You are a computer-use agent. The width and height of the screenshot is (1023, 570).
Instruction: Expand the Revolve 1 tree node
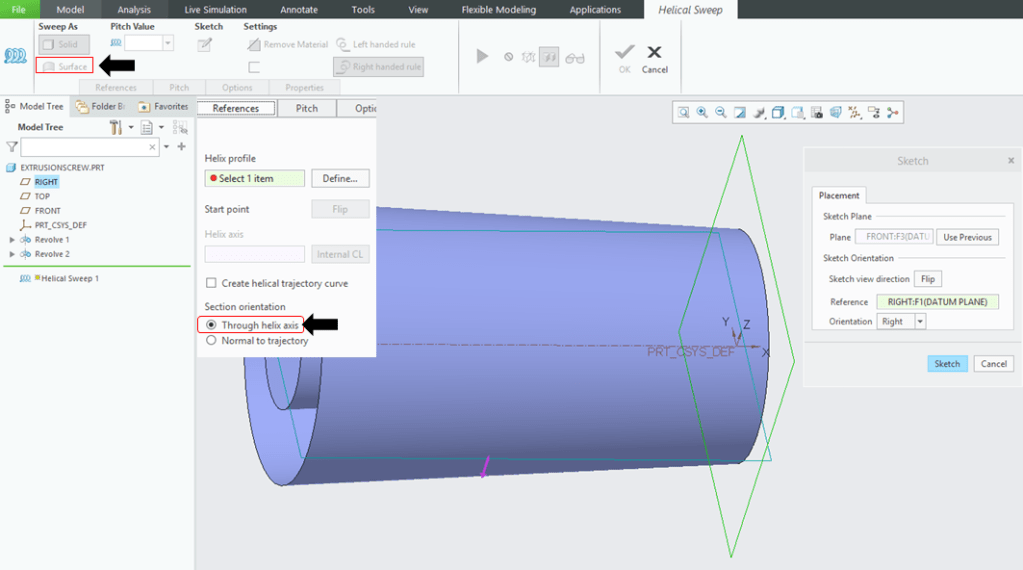click(x=12, y=240)
